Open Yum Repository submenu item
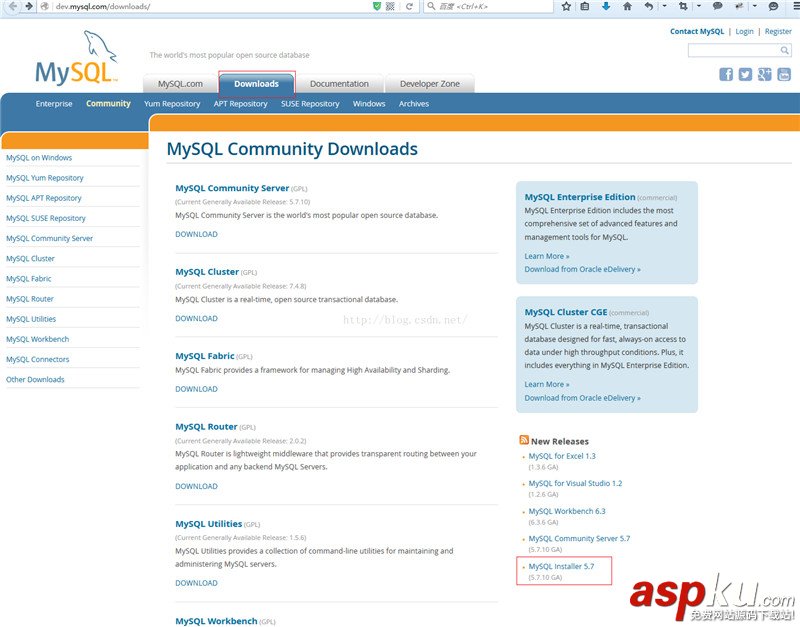This screenshot has height=627, width=800. [172, 104]
